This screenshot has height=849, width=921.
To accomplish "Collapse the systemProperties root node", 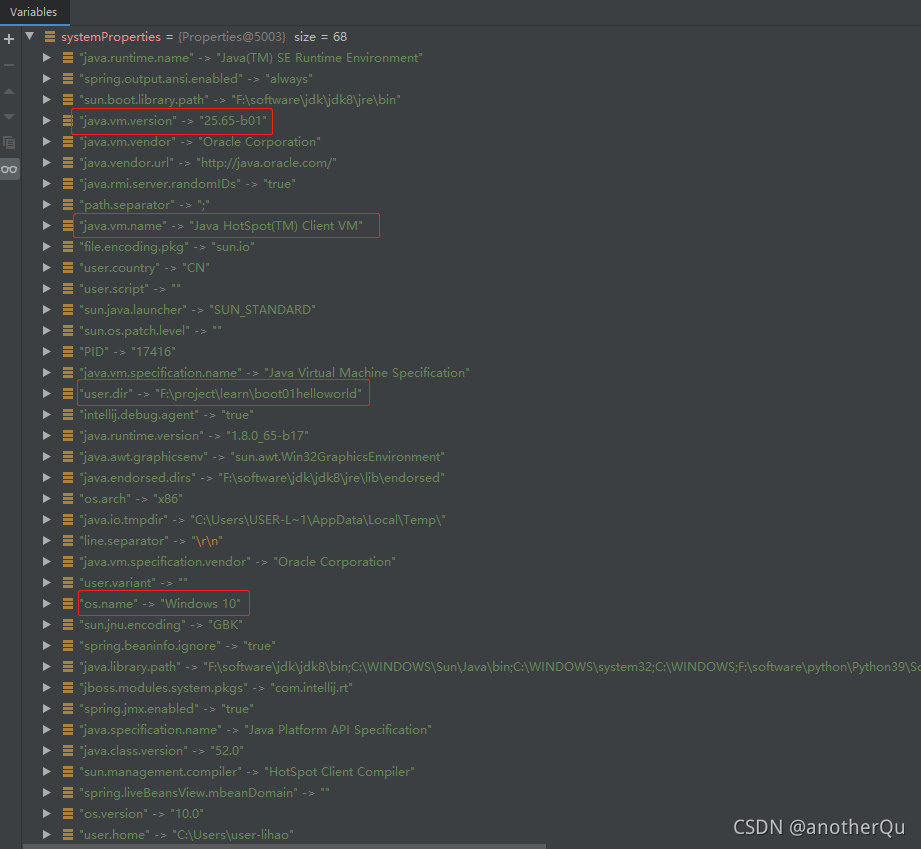I will coord(30,36).
